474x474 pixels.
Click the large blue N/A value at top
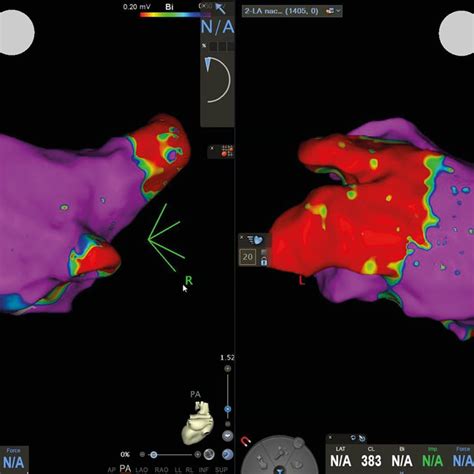[217, 27]
